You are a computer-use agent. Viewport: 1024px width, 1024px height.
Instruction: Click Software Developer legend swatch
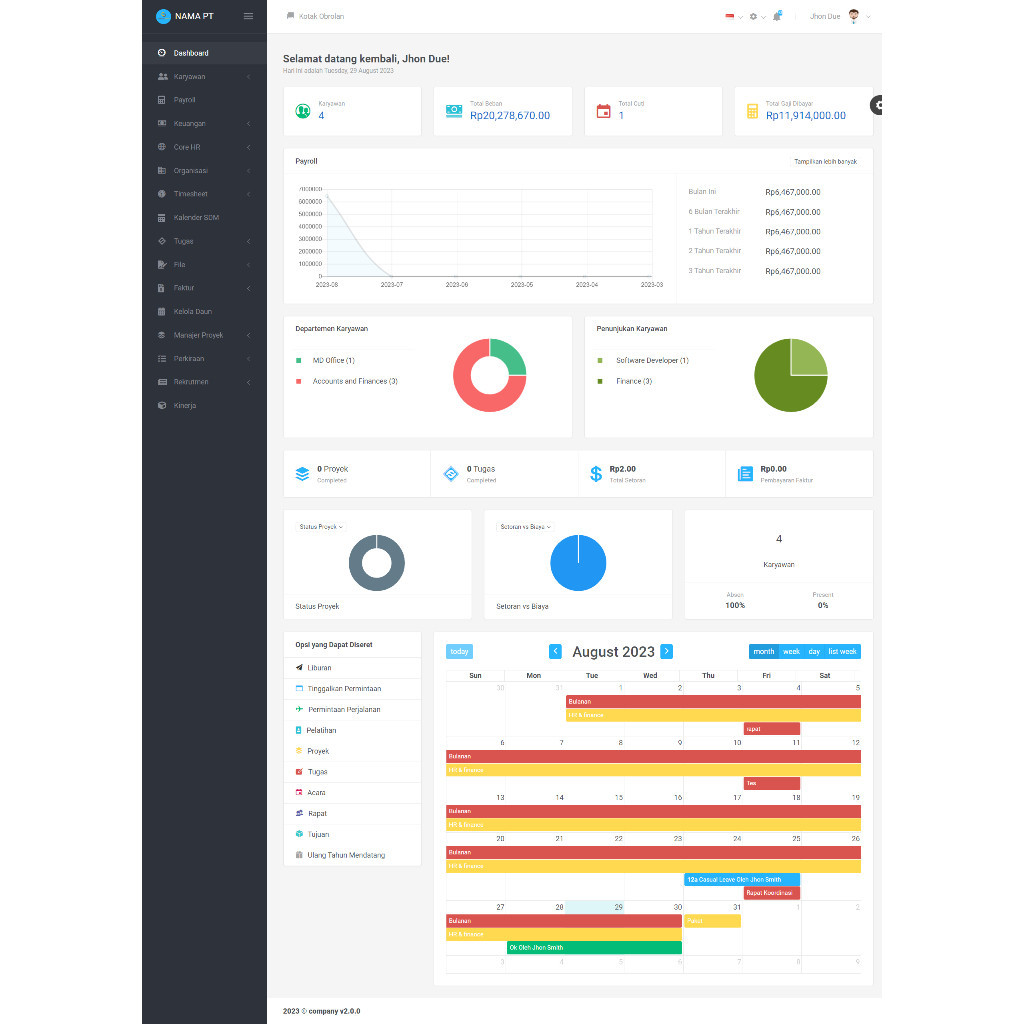600,360
